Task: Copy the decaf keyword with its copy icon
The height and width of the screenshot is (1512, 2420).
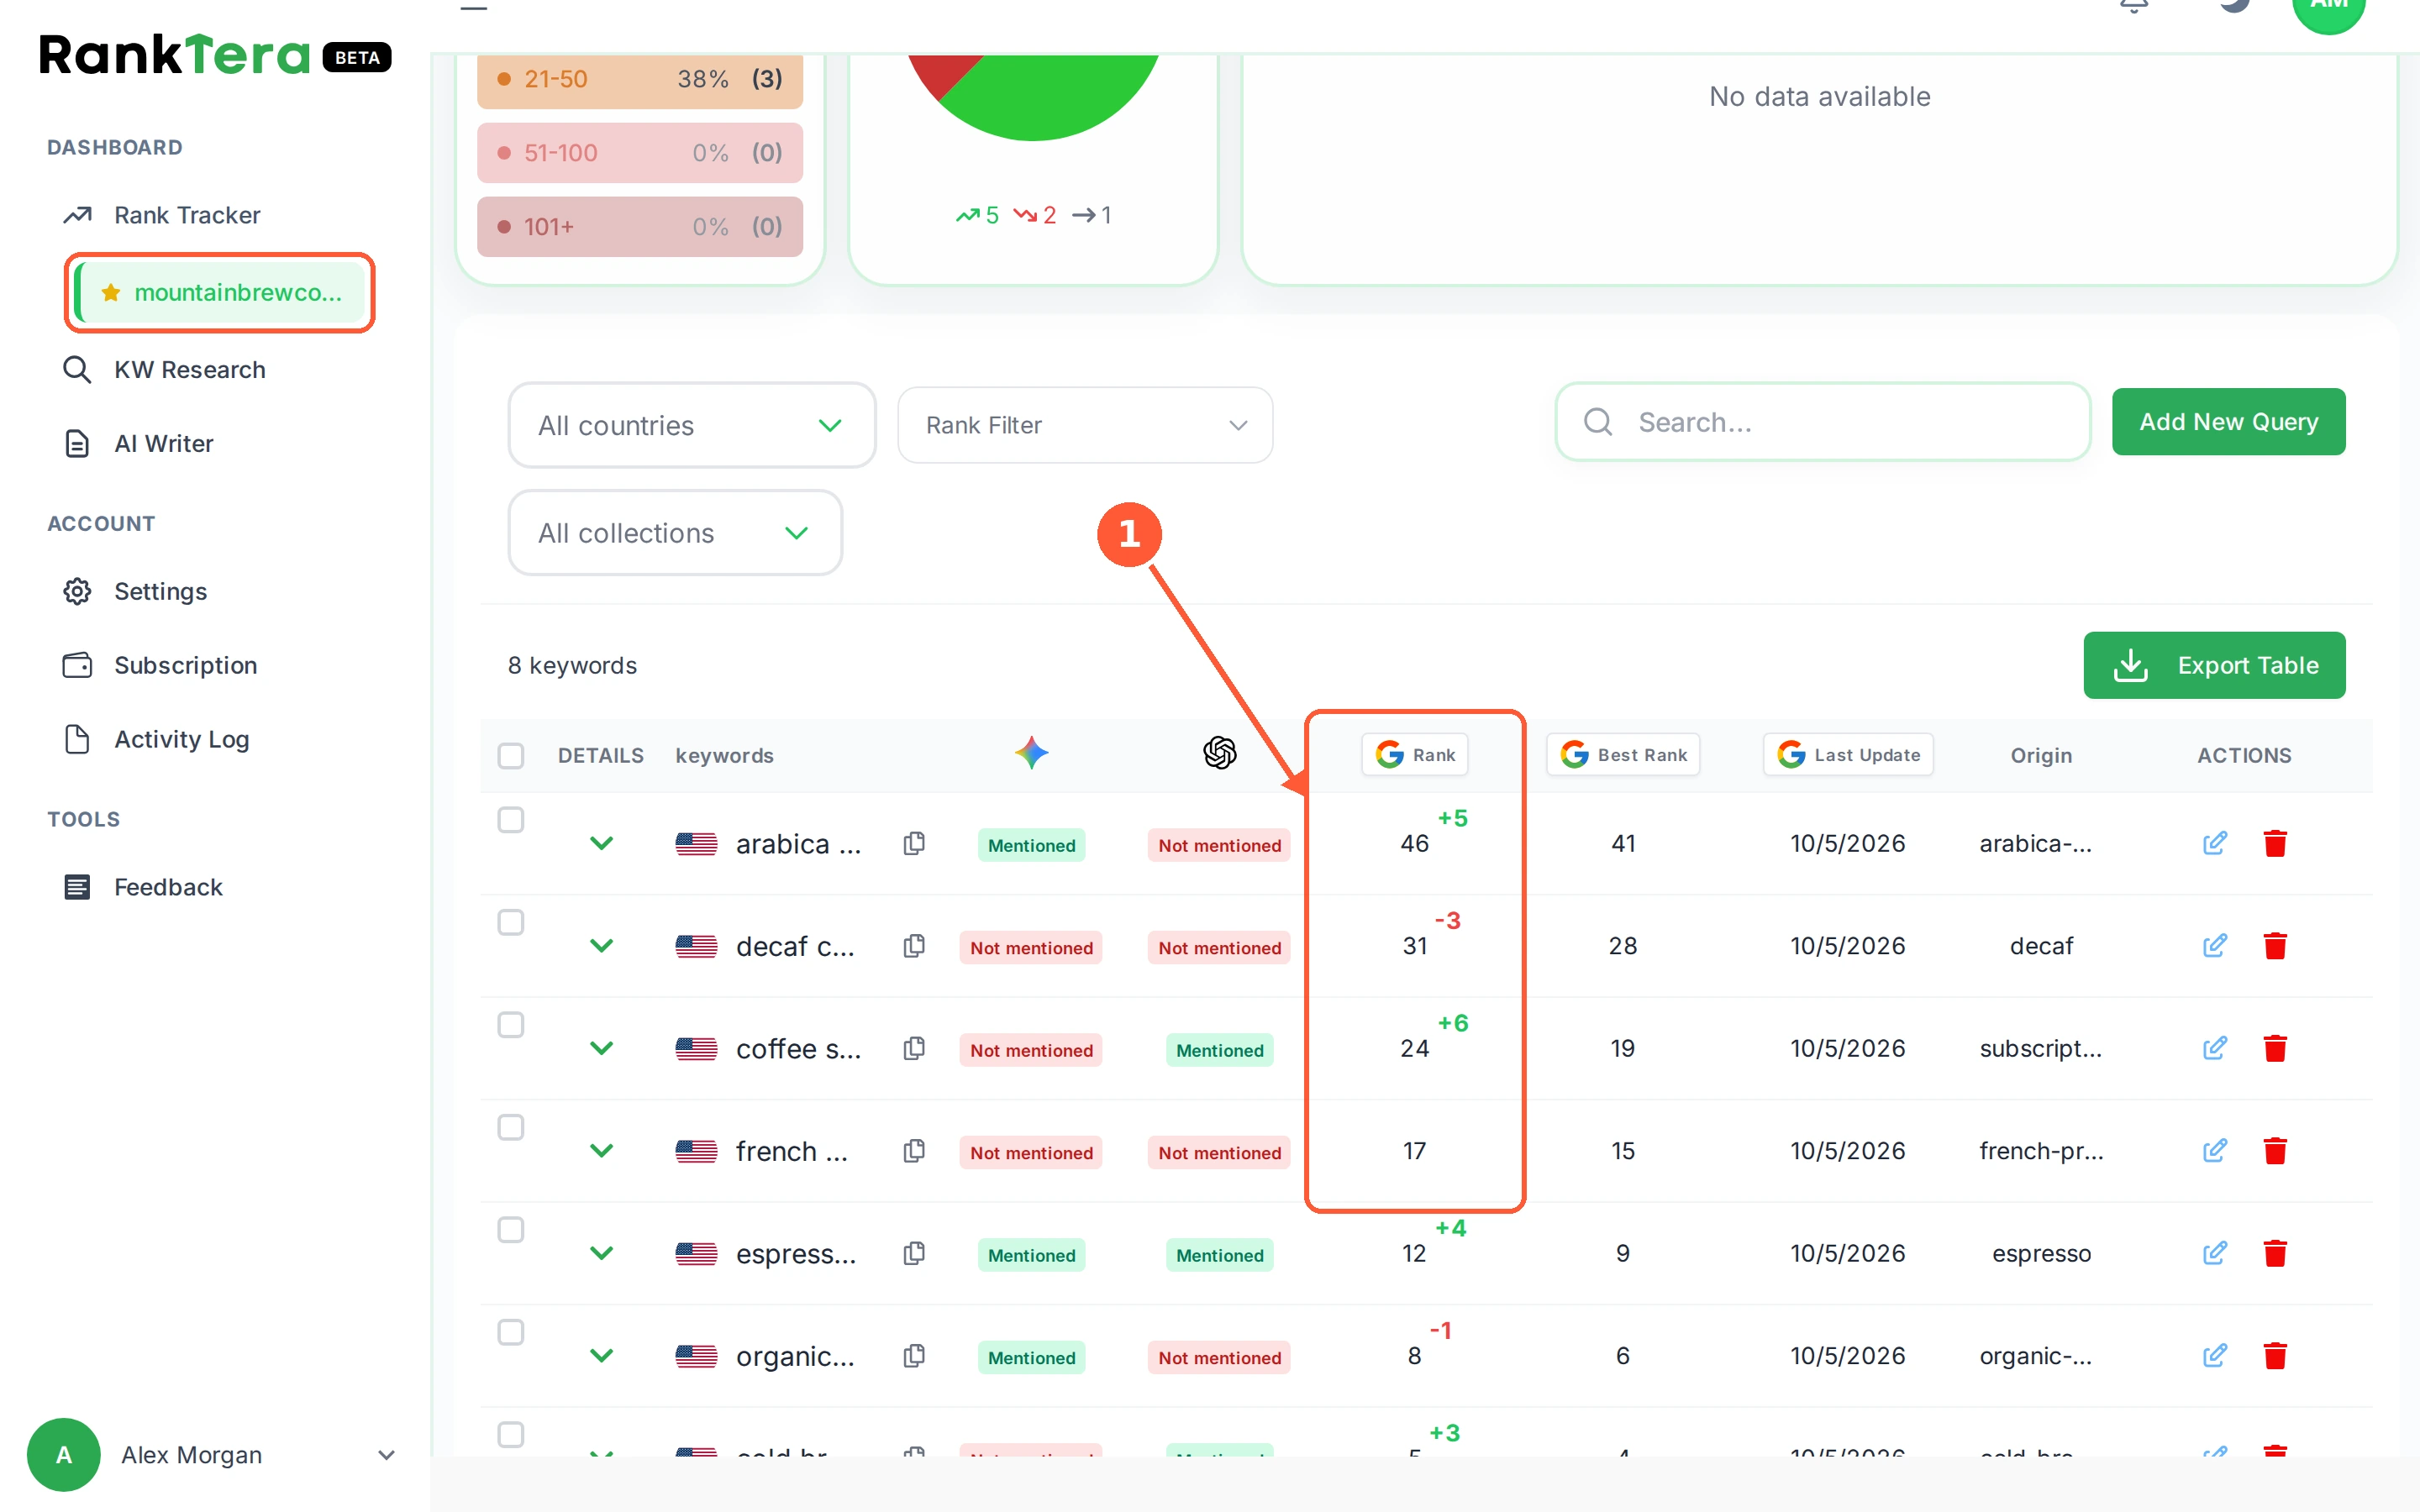Action: (913, 945)
